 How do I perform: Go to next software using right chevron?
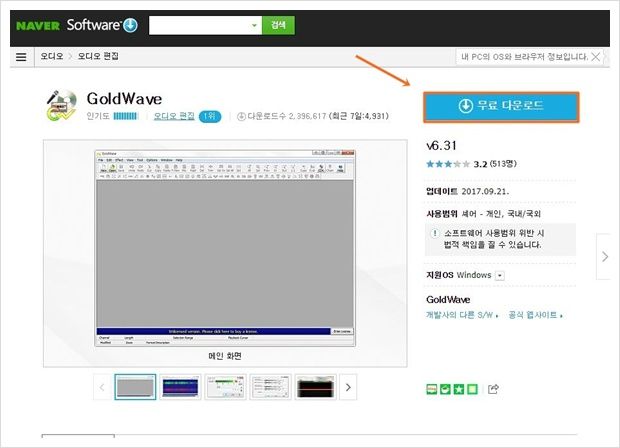coord(604,257)
